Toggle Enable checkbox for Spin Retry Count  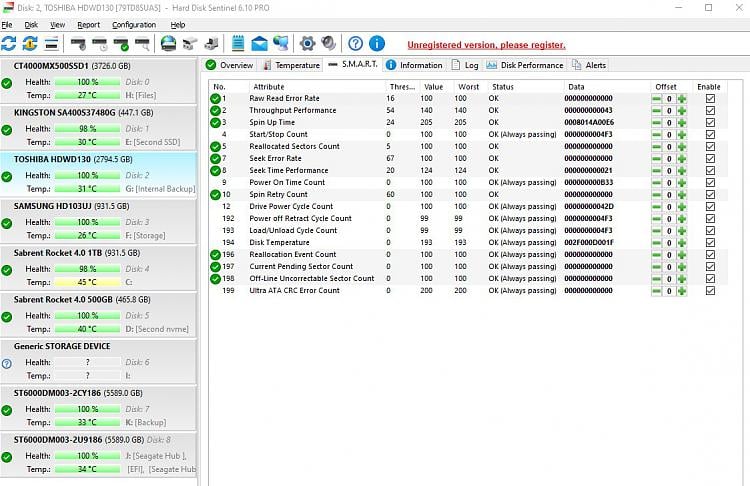710,195
